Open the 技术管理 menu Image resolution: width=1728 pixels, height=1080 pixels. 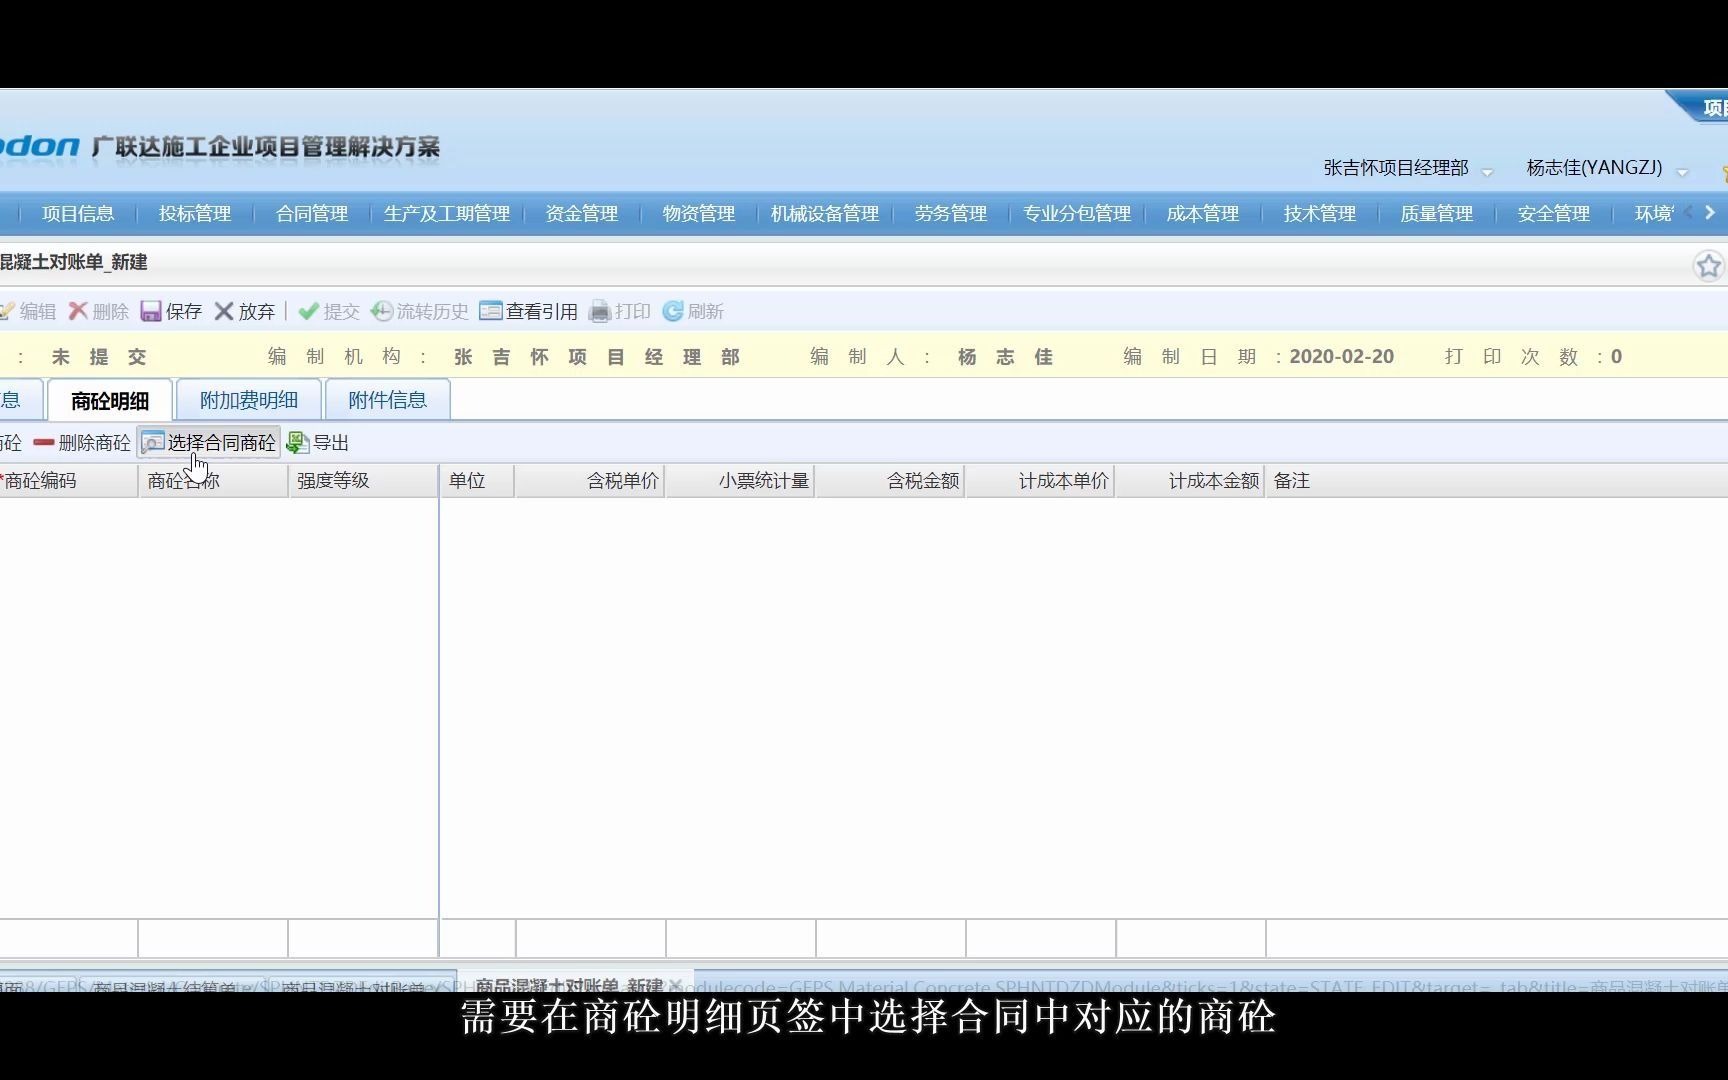click(1320, 213)
